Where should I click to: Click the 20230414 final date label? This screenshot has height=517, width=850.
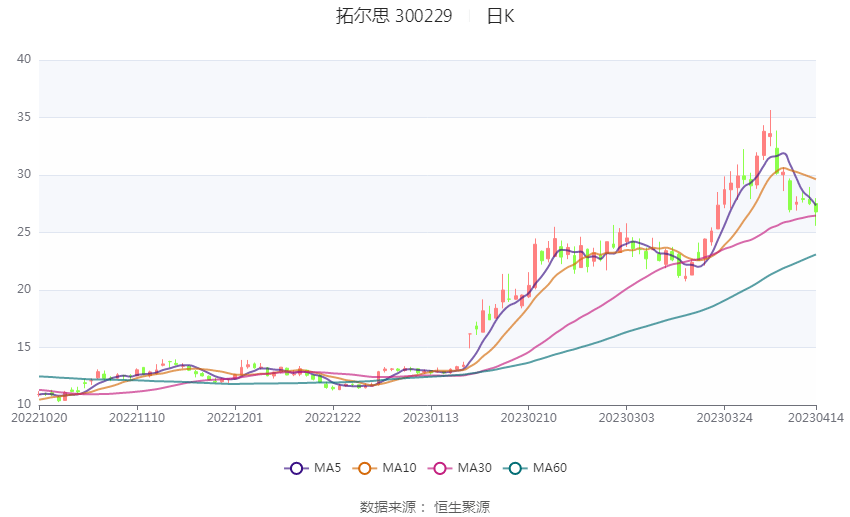(x=816, y=418)
